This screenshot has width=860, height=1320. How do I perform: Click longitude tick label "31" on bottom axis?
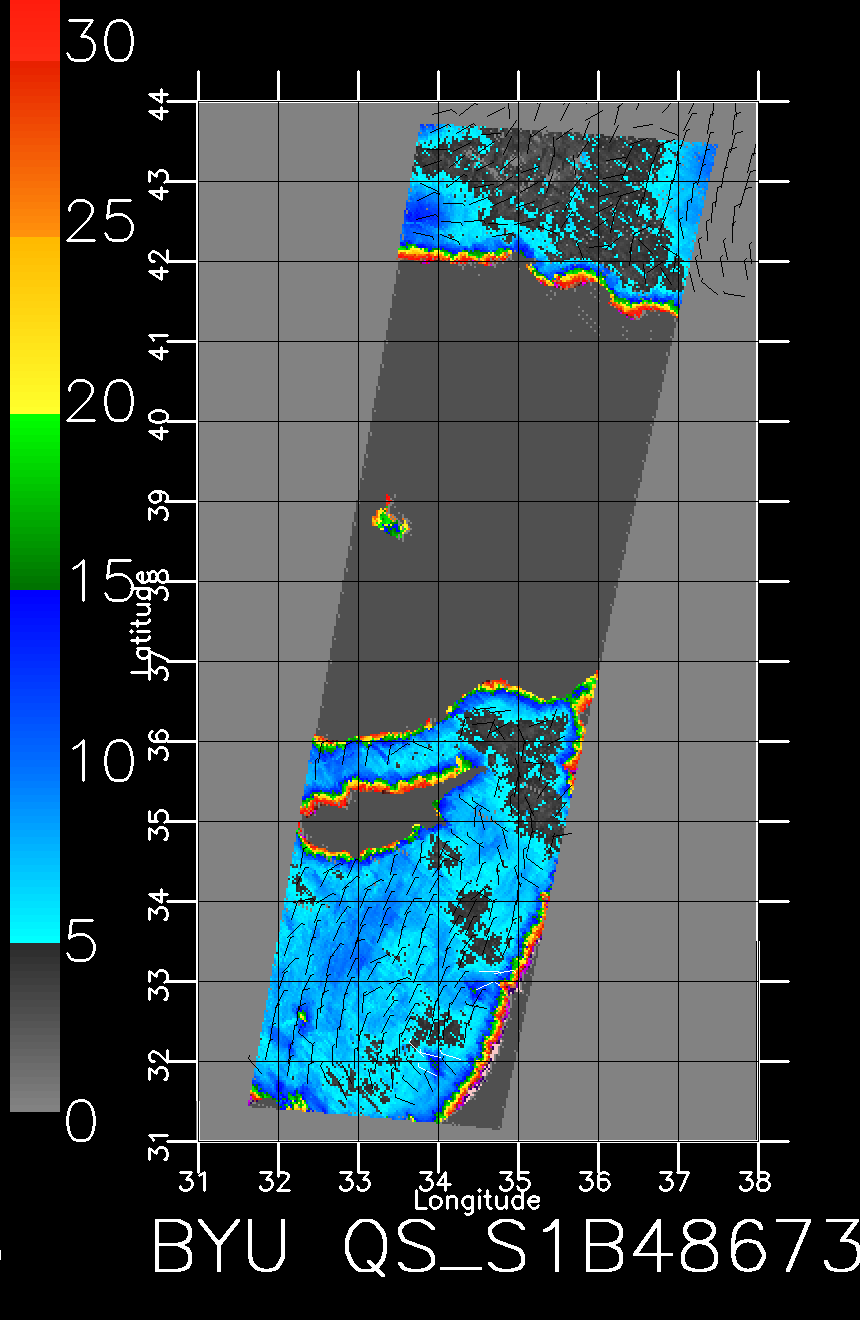pyautogui.click(x=195, y=1181)
